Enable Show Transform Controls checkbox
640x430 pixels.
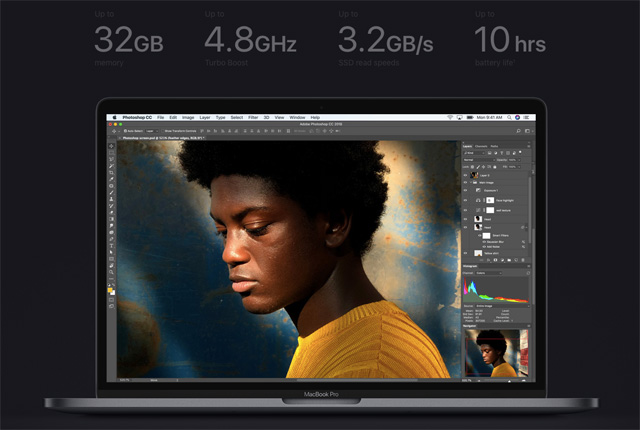162,131
